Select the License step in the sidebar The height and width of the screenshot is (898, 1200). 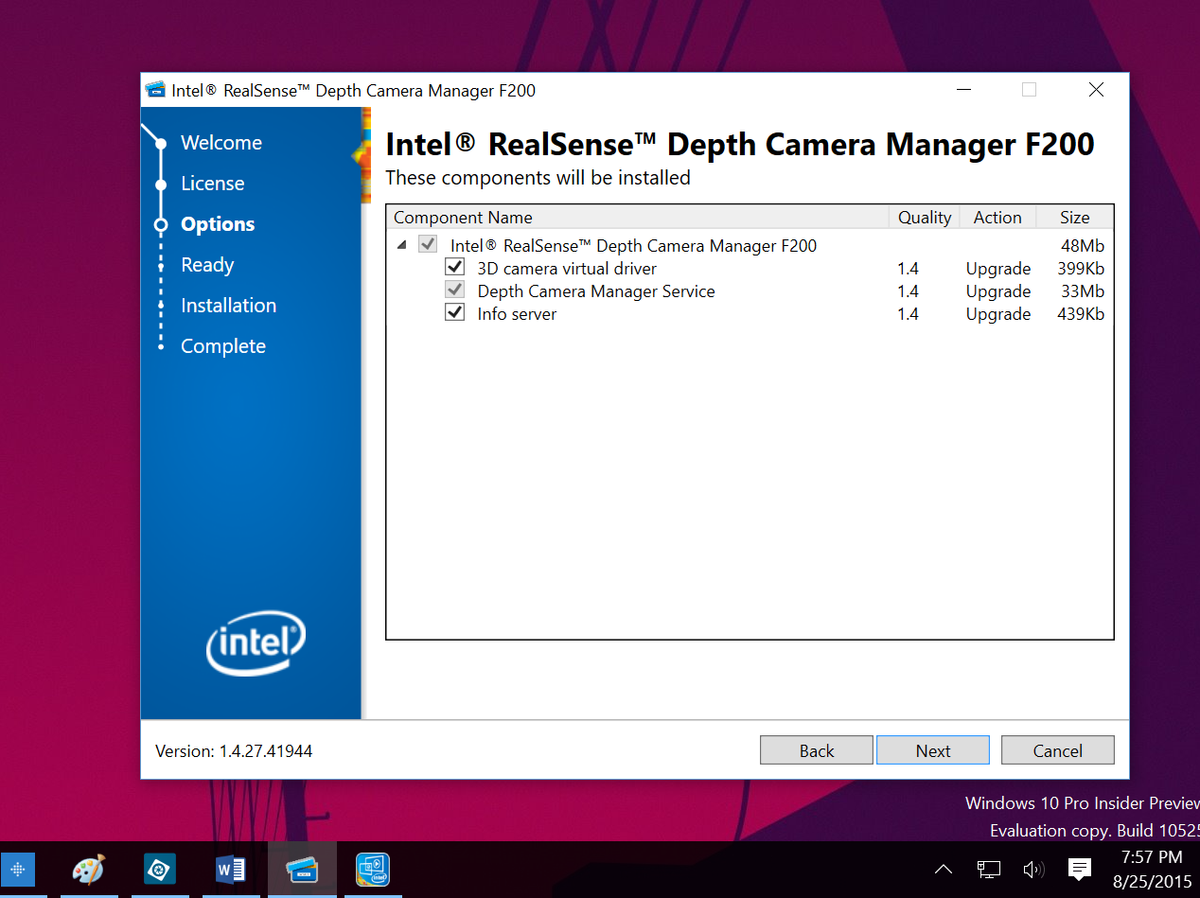[x=212, y=183]
